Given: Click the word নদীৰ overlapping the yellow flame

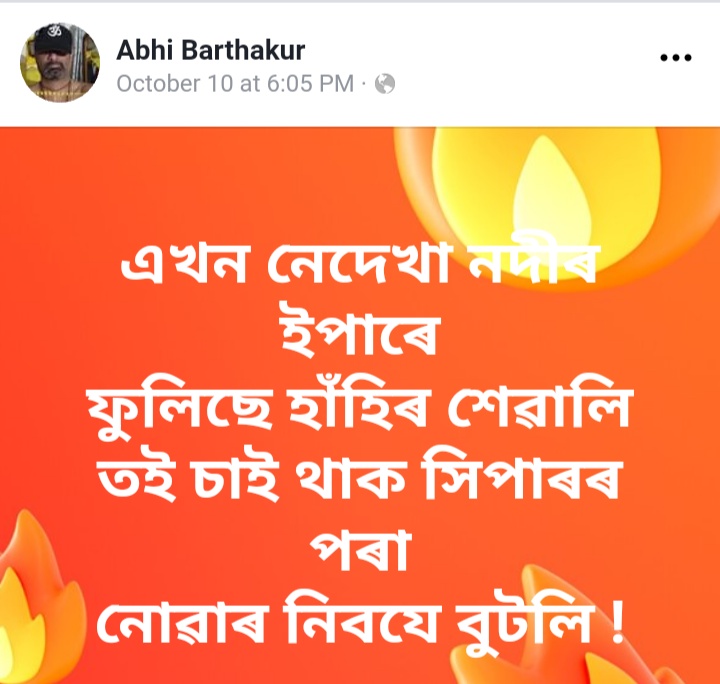Looking at the screenshot, I should [536, 263].
